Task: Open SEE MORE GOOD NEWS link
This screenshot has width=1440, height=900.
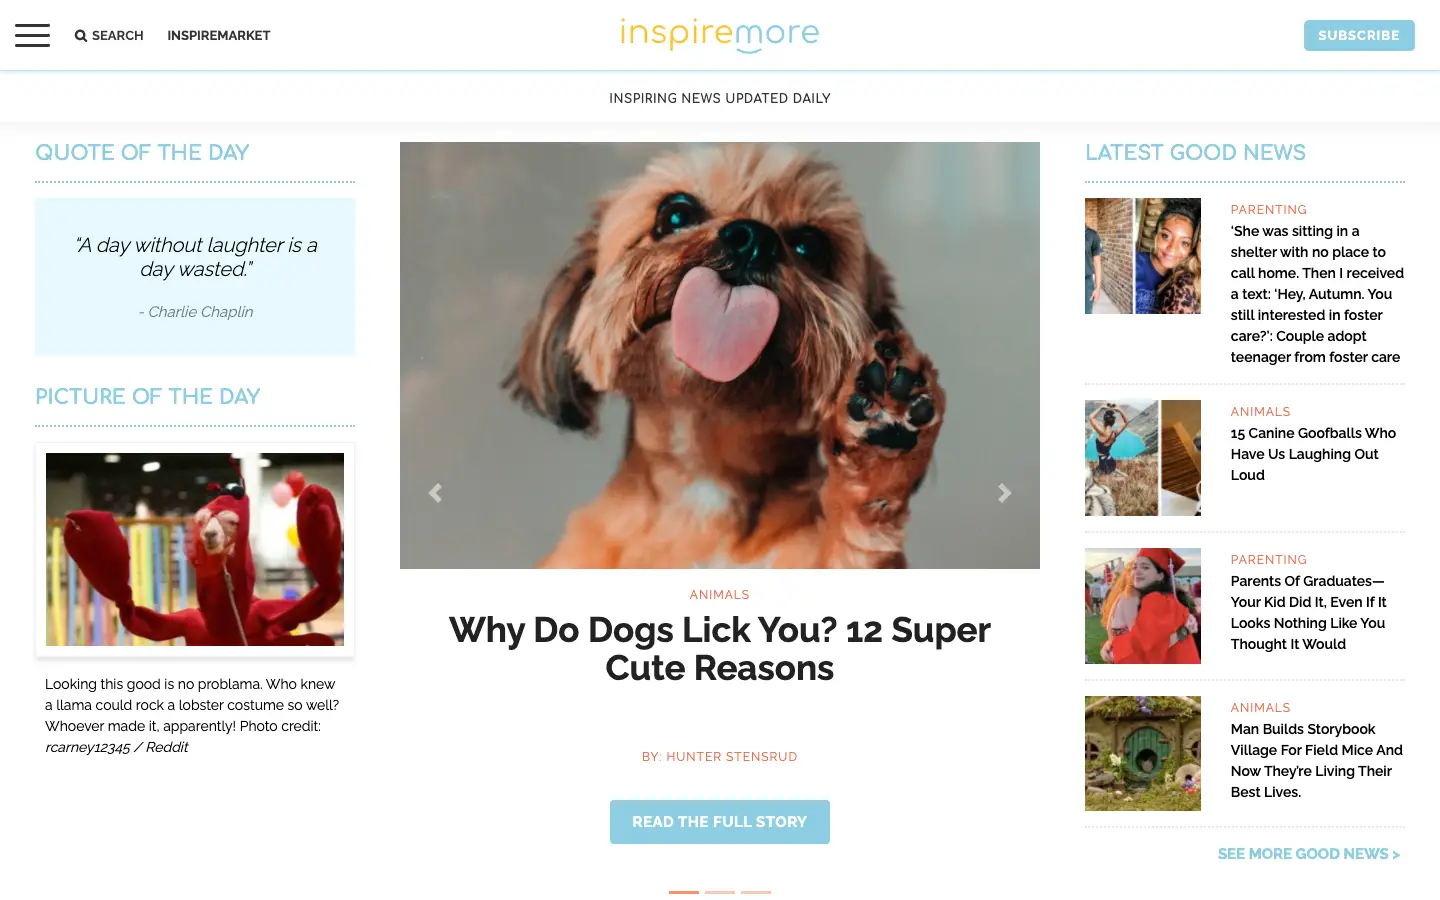Action: coord(1309,854)
